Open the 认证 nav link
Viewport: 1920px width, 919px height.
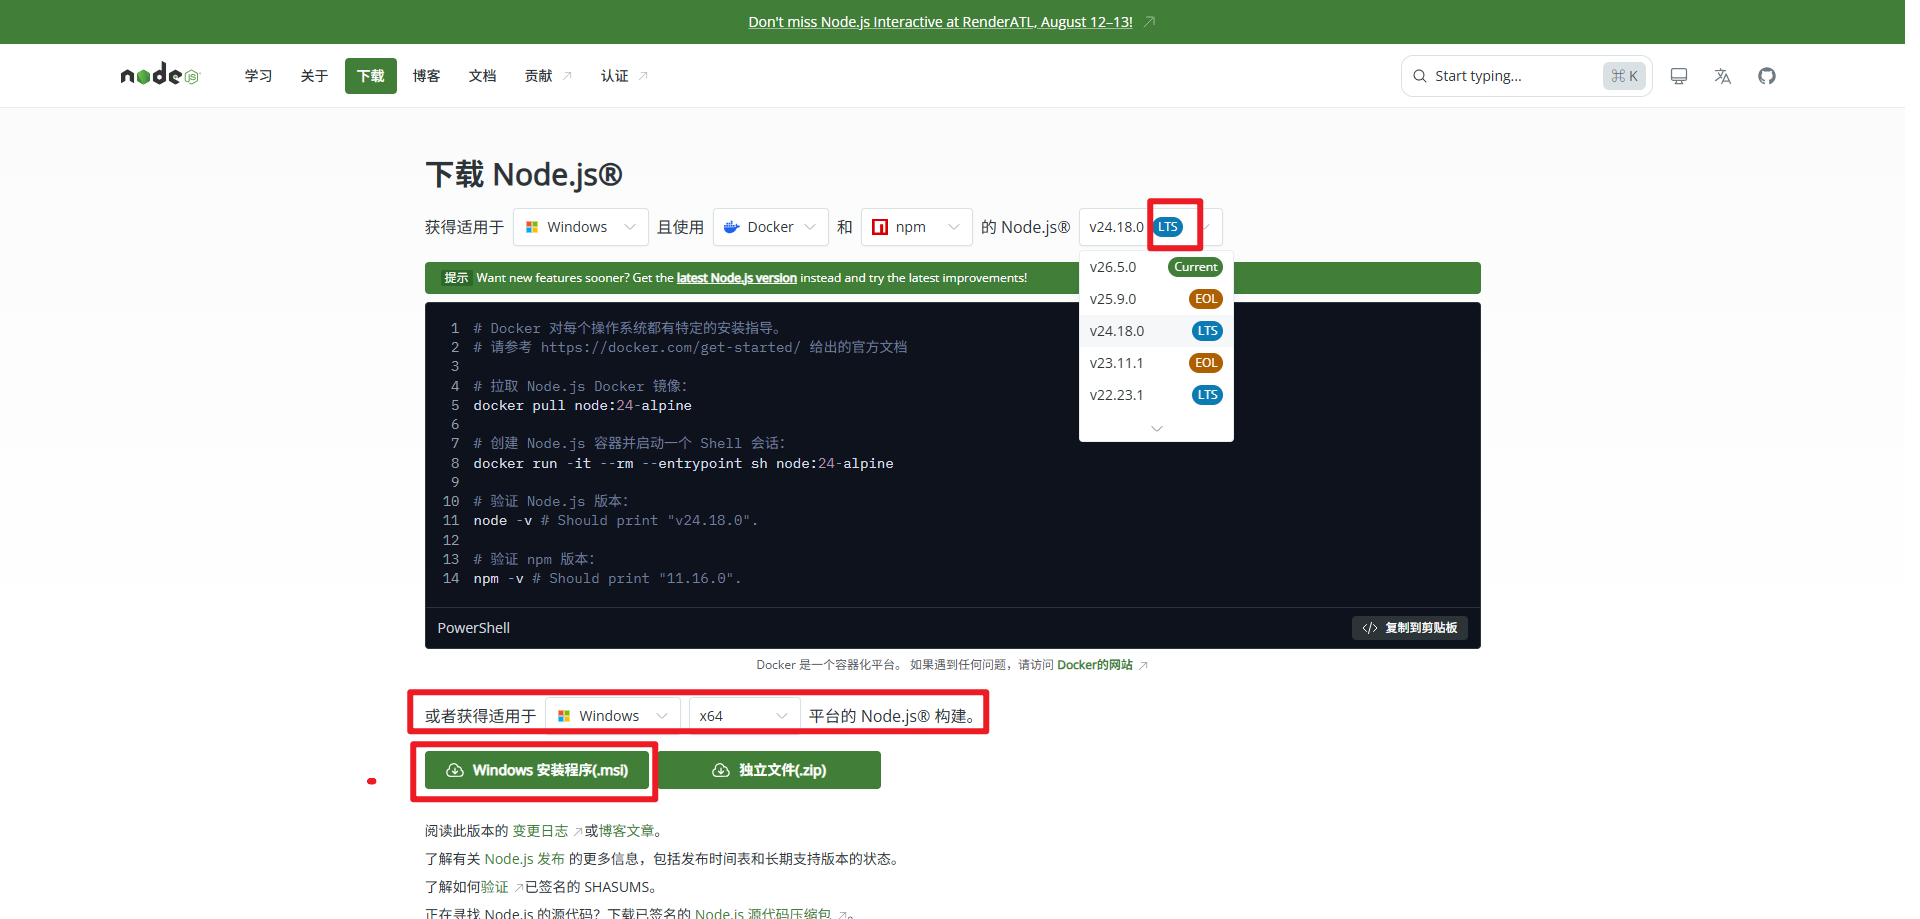pos(624,76)
